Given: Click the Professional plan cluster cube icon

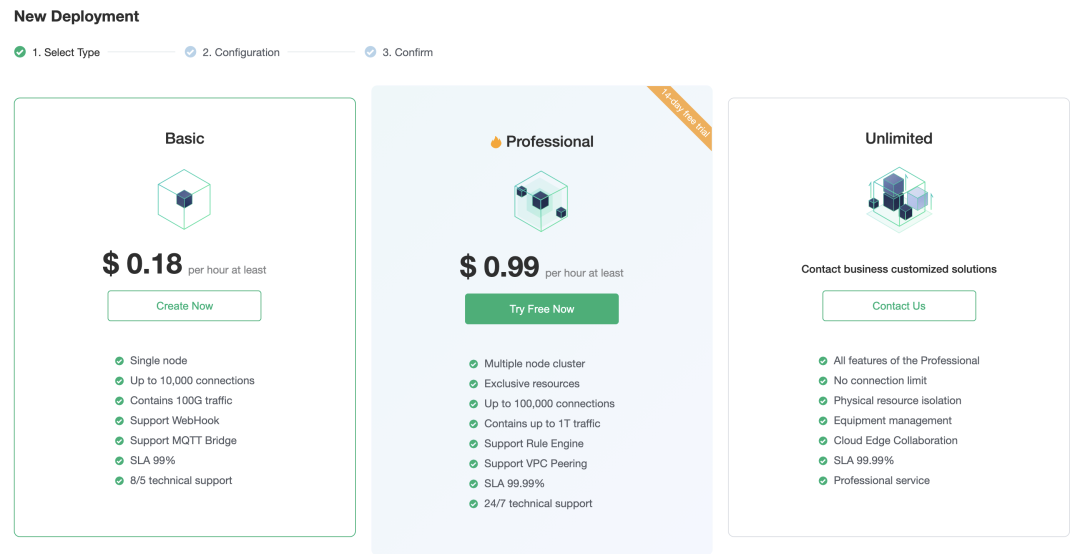Looking at the screenshot, I should (541, 201).
